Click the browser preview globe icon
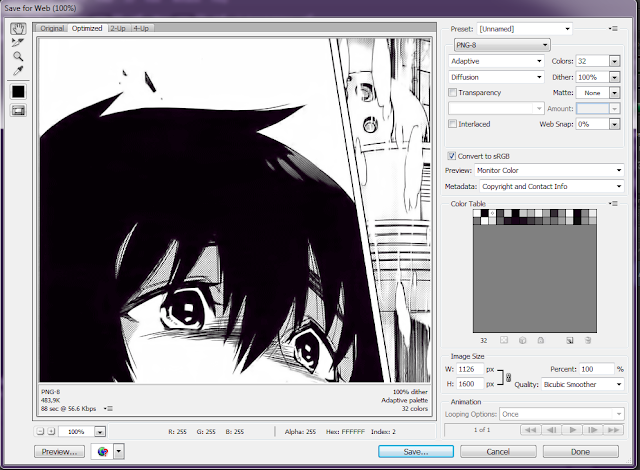 pos(102,452)
